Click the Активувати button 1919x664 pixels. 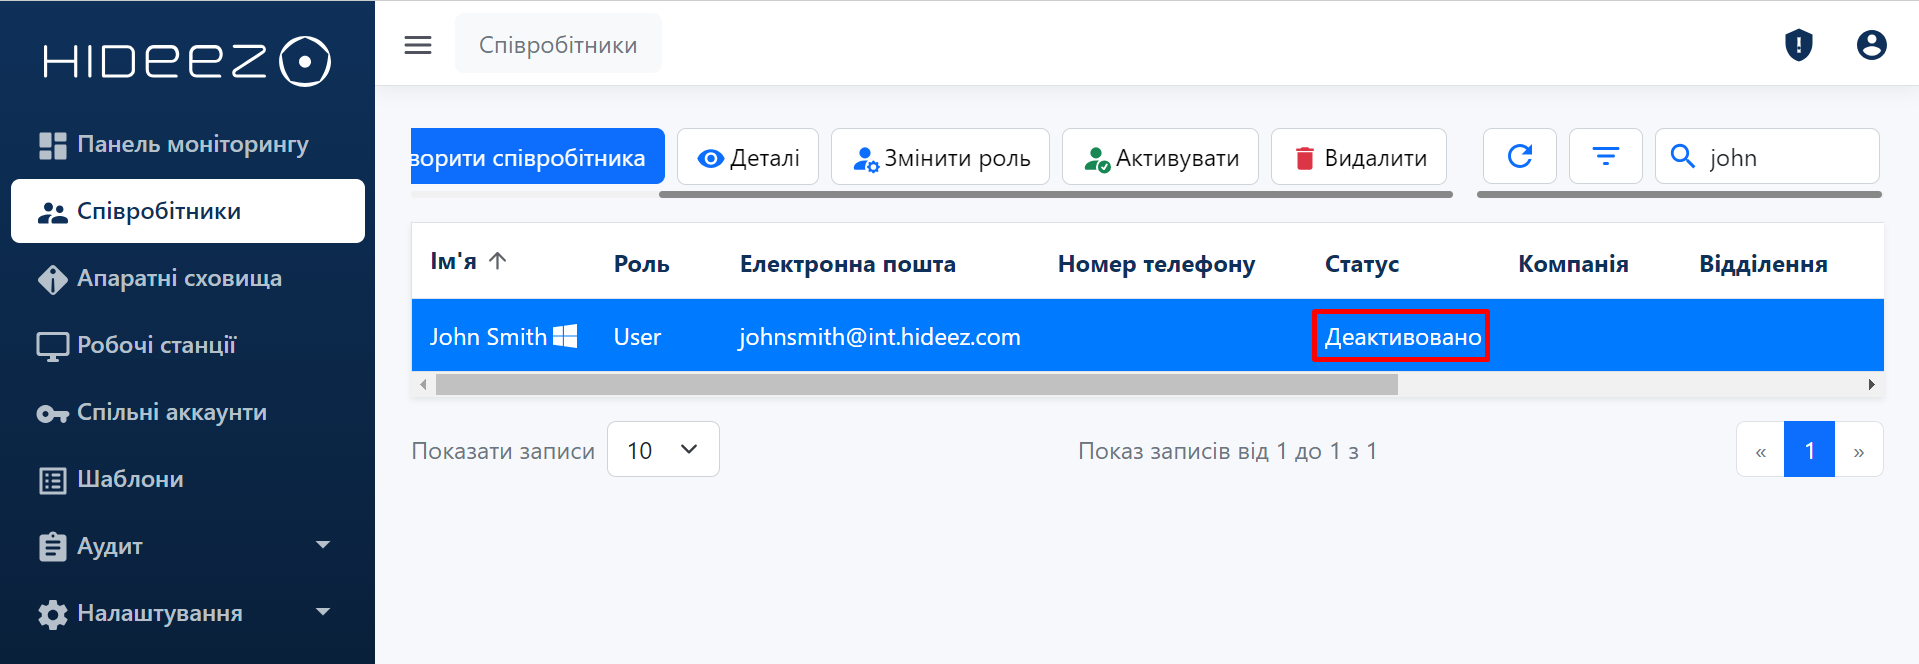(x=1160, y=157)
